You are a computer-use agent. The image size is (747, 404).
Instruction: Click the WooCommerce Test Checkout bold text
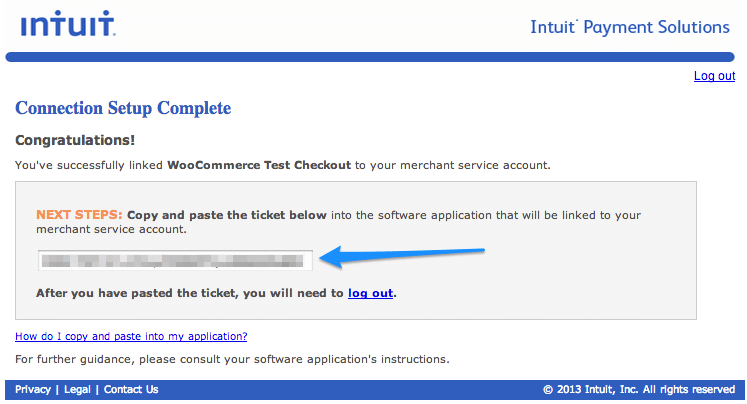point(259,165)
